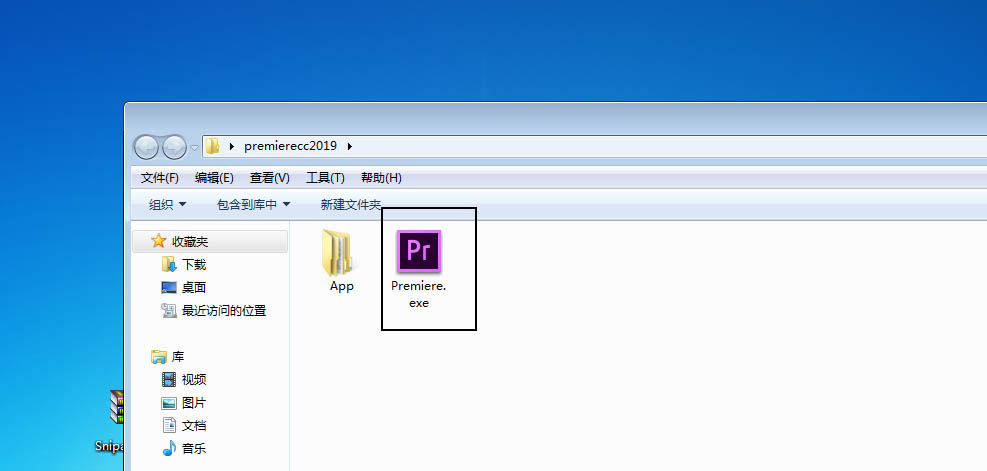
Task: Open the 帮助(H) menu
Action: click(x=381, y=178)
